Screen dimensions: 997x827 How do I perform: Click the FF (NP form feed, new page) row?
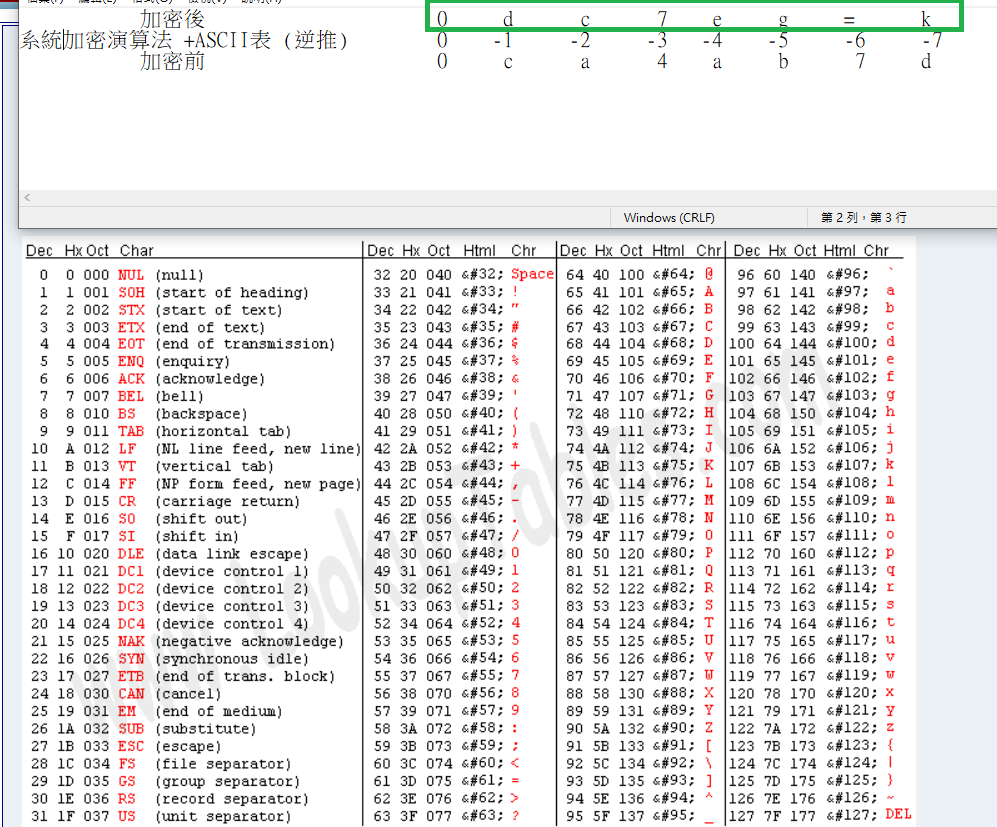click(196, 484)
